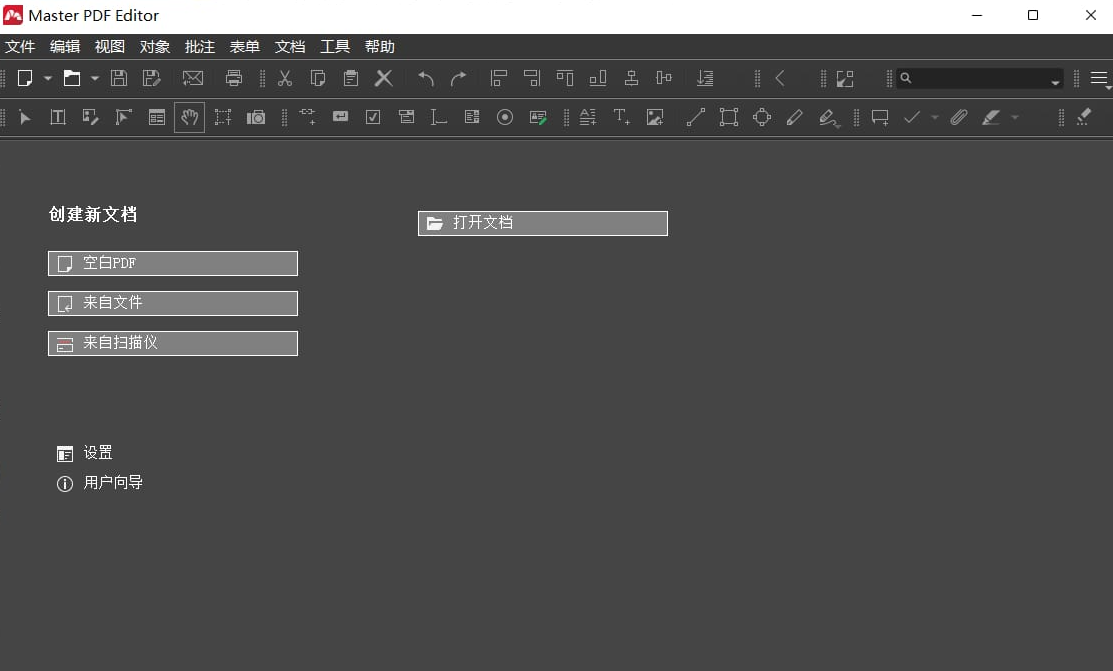The width and height of the screenshot is (1113, 671).
Task: Click the align bottom icon
Action: click(x=598, y=78)
